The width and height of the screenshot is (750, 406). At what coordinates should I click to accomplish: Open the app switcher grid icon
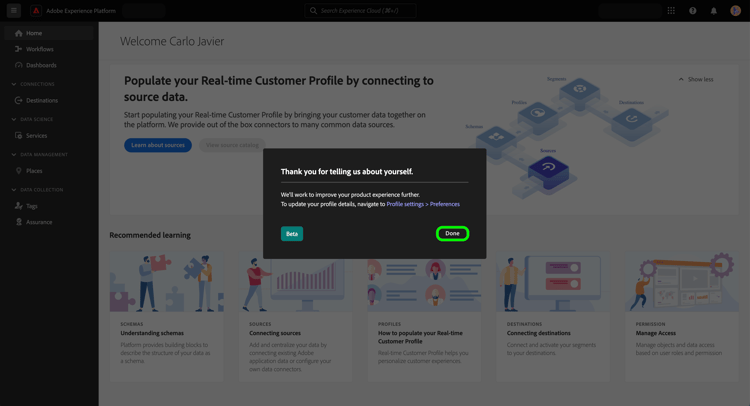tap(671, 11)
